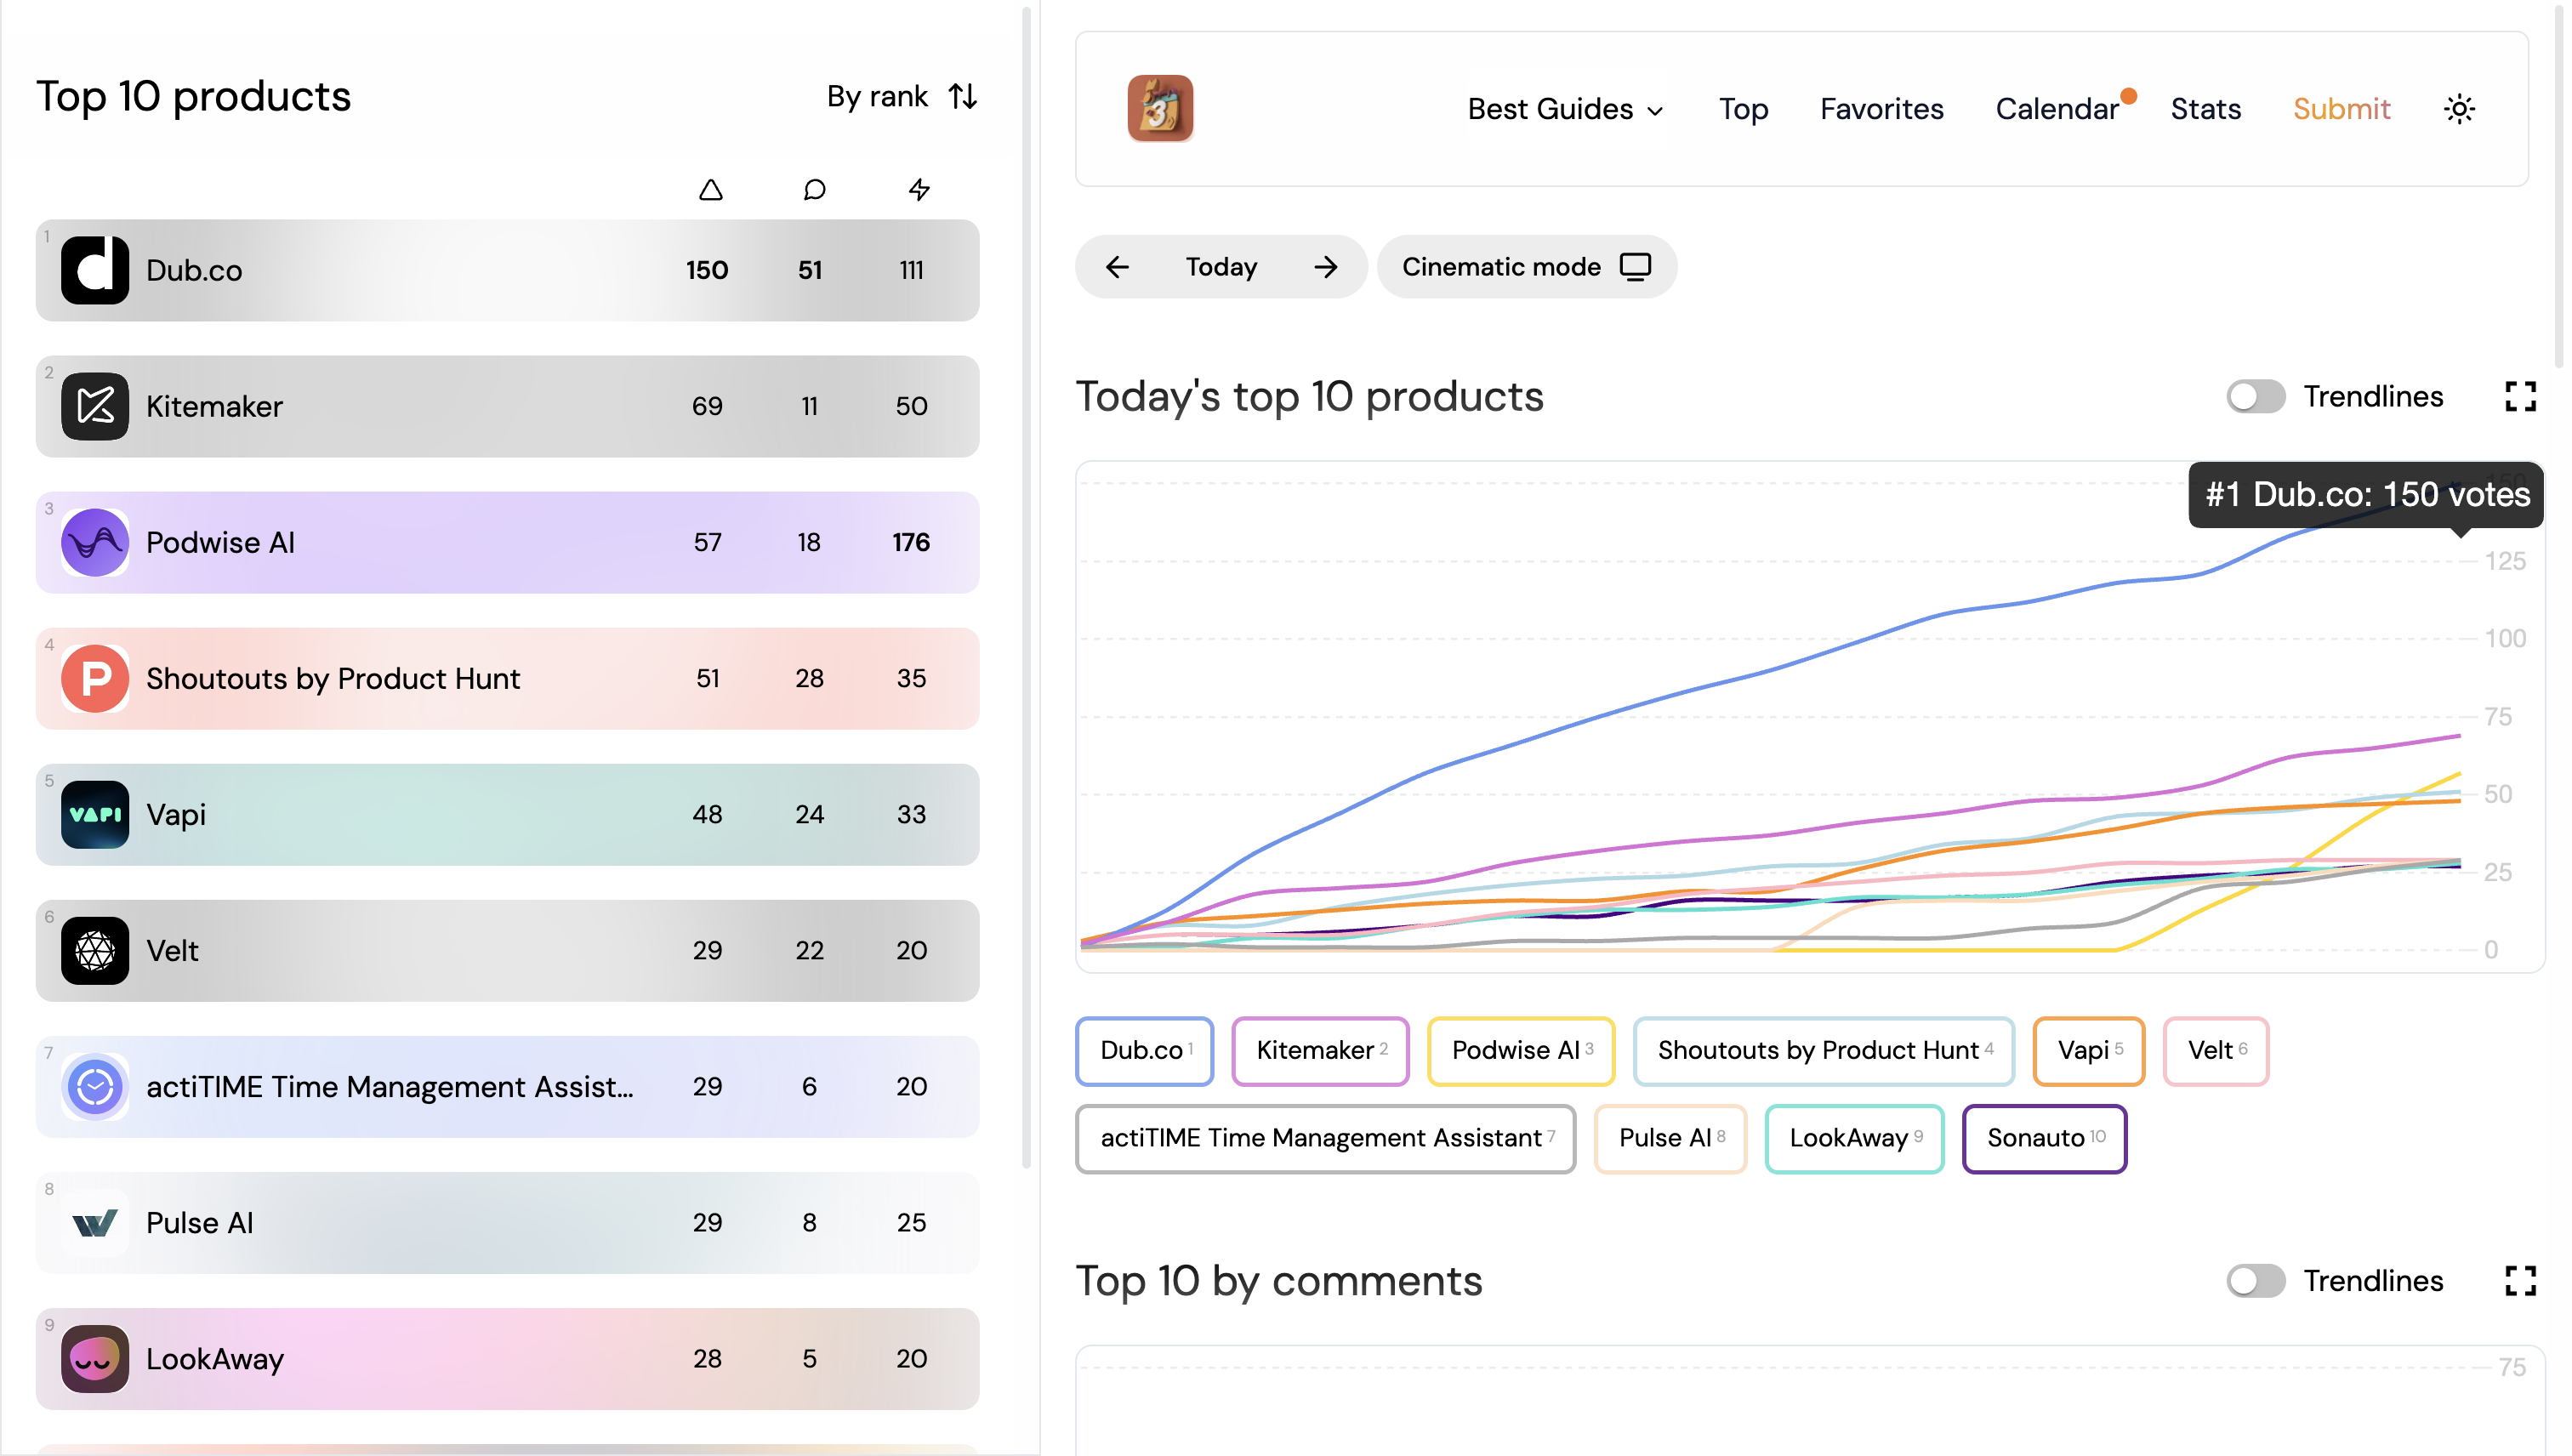Open the Favorites page
The height and width of the screenshot is (1456, 2572).
point(1881,109)
